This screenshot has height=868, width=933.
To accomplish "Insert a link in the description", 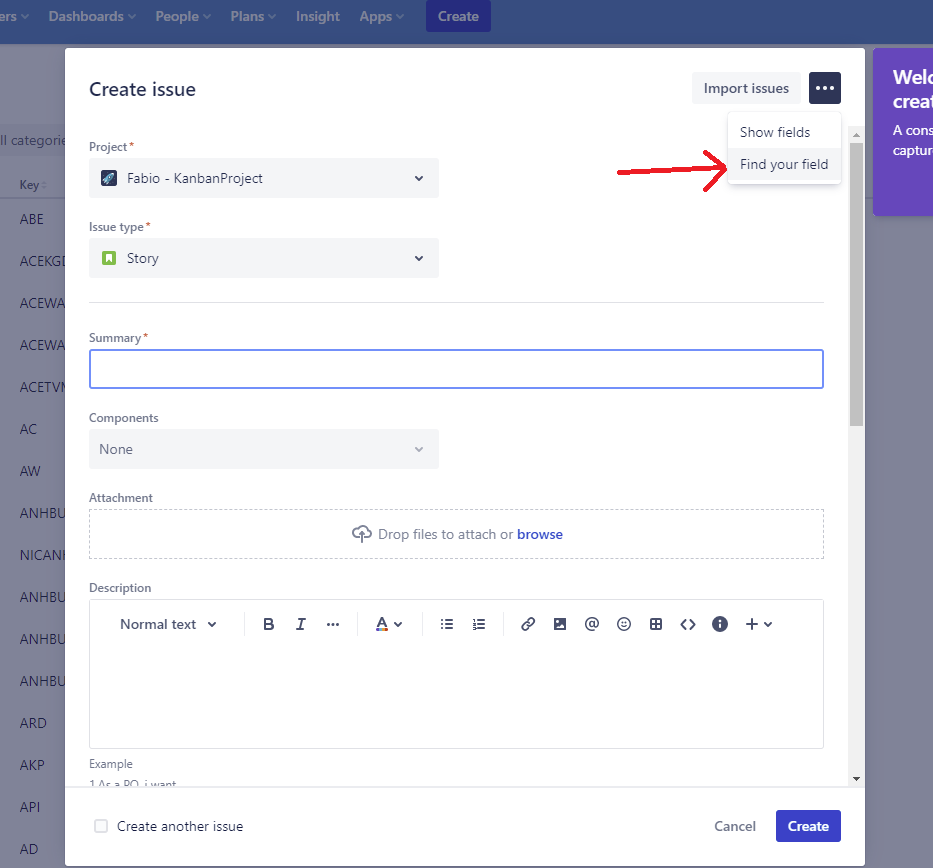I will click(x=527, y=623).
